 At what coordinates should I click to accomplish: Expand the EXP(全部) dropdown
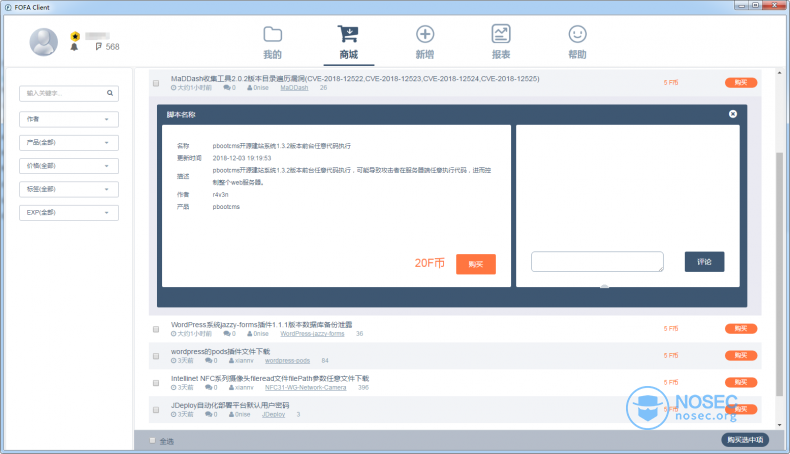click(x=69, y=213)
